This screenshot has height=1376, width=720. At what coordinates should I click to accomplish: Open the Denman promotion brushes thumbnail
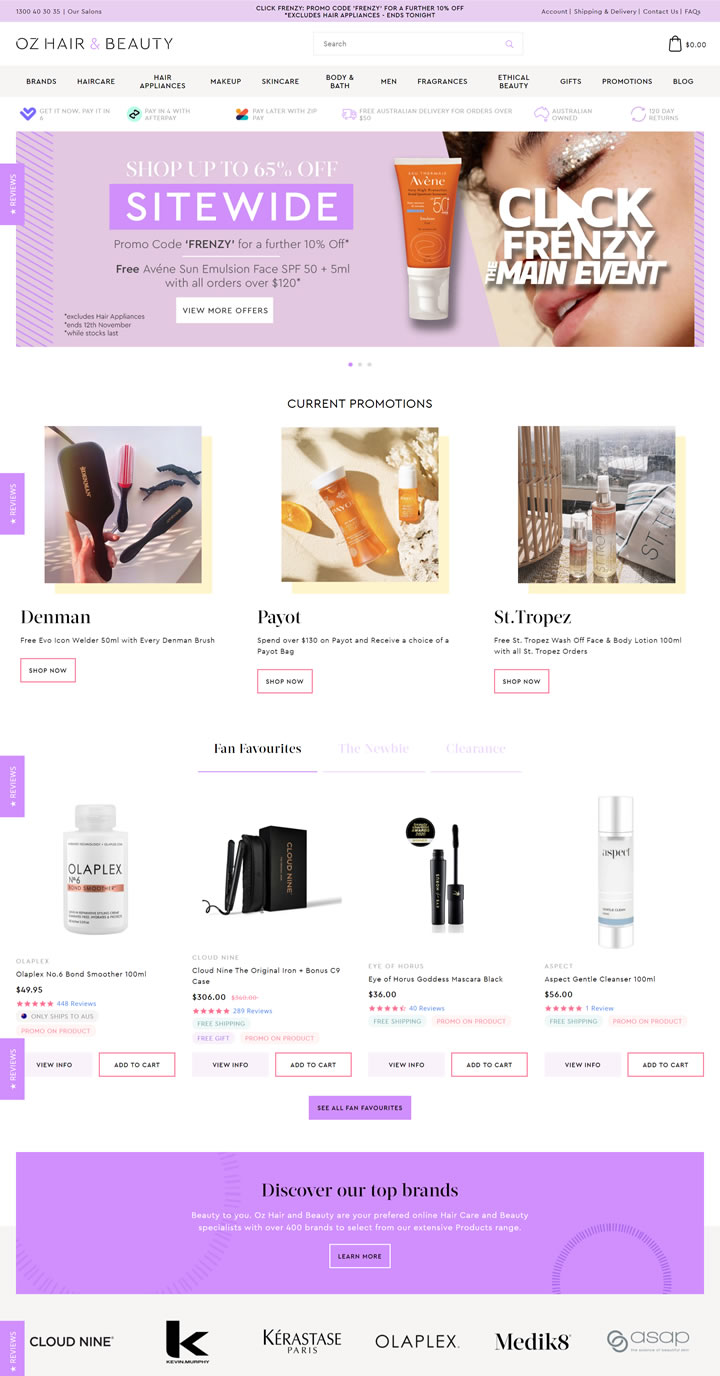(123, 505)
